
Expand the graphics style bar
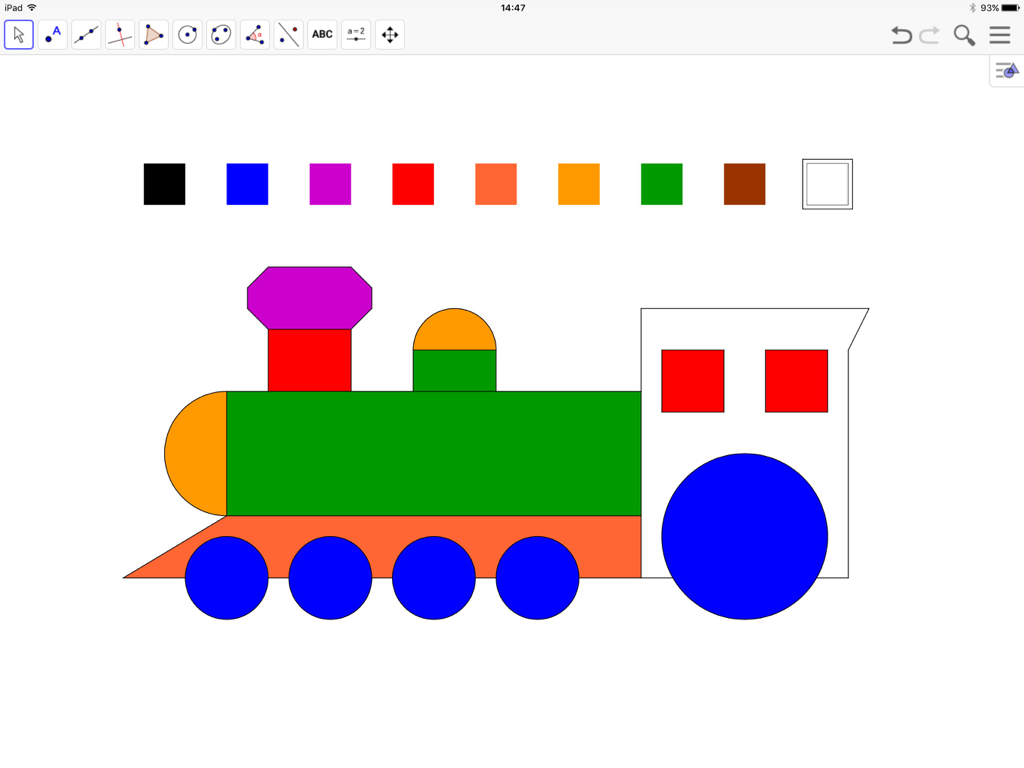1005,70
